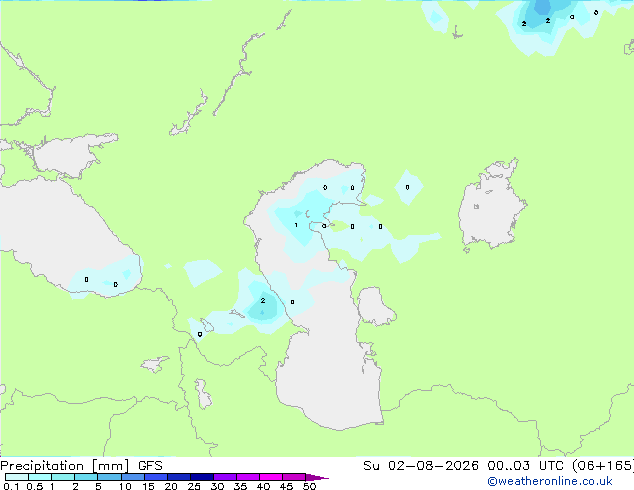The image size is (634, 490).
Task: Click the 'Precipitation [mm]' title text
Action: pos(65,466)
